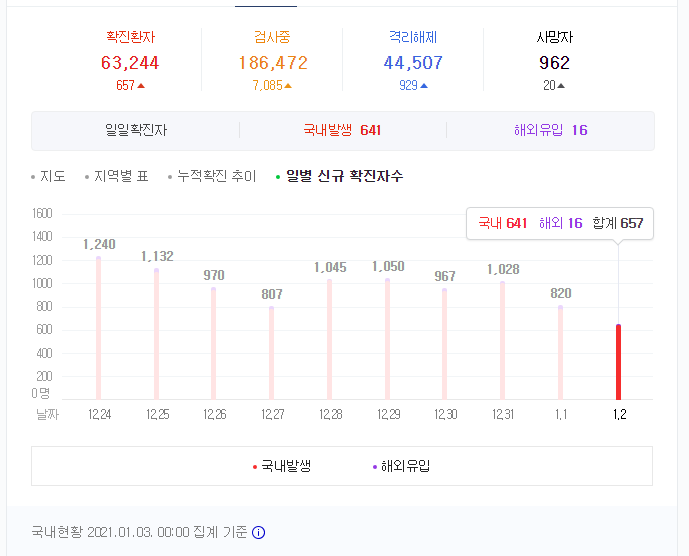Click the 12.30 bar labeled 967

445,344
